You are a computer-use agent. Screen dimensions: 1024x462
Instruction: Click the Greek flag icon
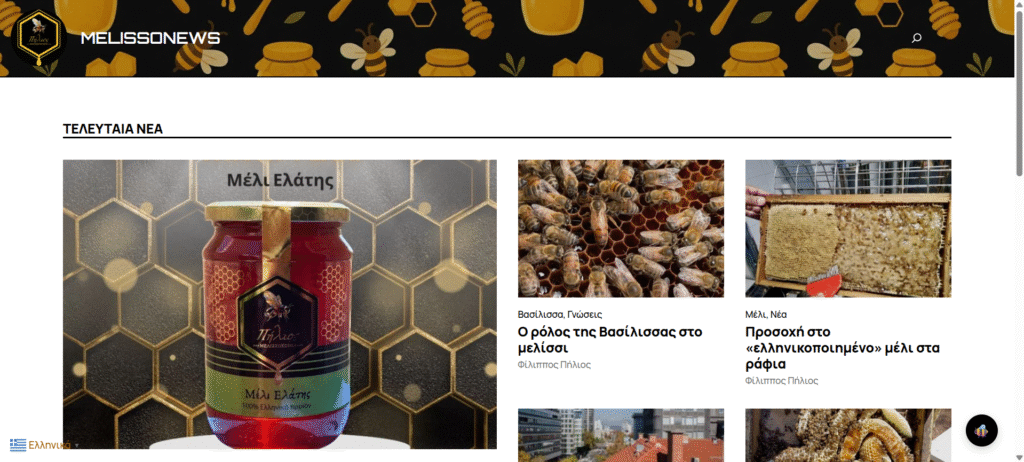(18, 445)
